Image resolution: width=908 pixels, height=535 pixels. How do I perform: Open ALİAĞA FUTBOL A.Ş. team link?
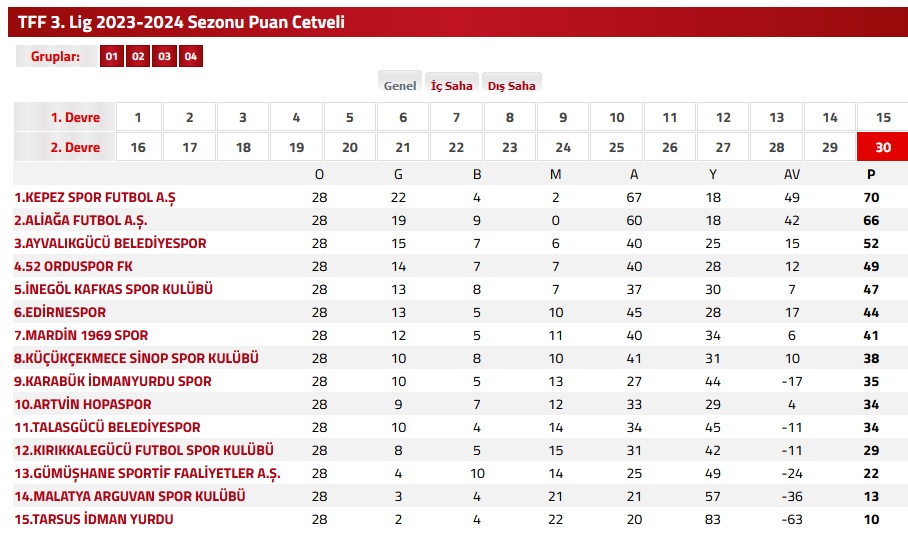[80, 221]
